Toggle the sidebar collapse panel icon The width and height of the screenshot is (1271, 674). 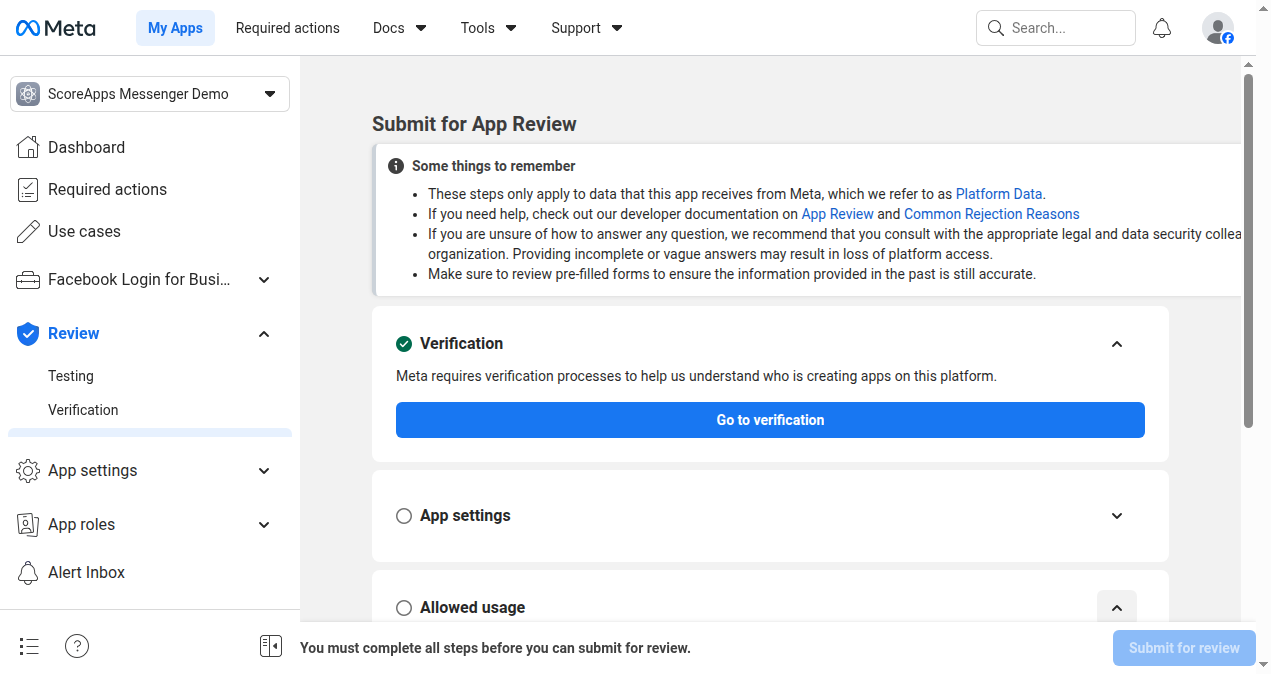271,646
